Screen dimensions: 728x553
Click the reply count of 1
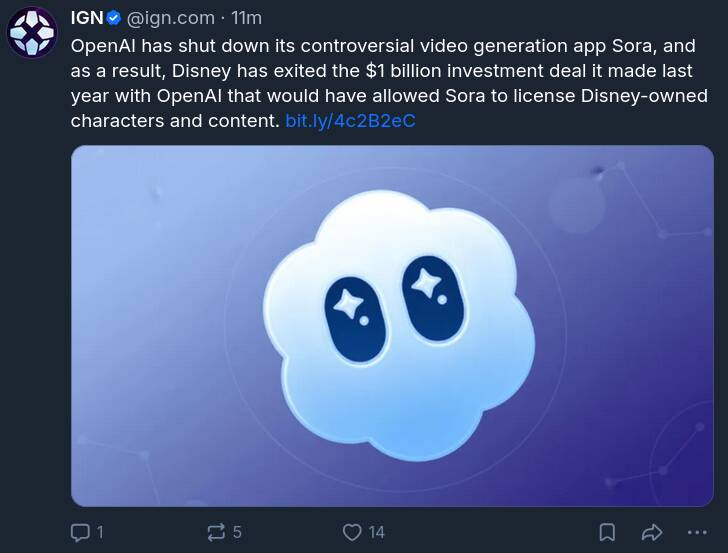point(99,532)
